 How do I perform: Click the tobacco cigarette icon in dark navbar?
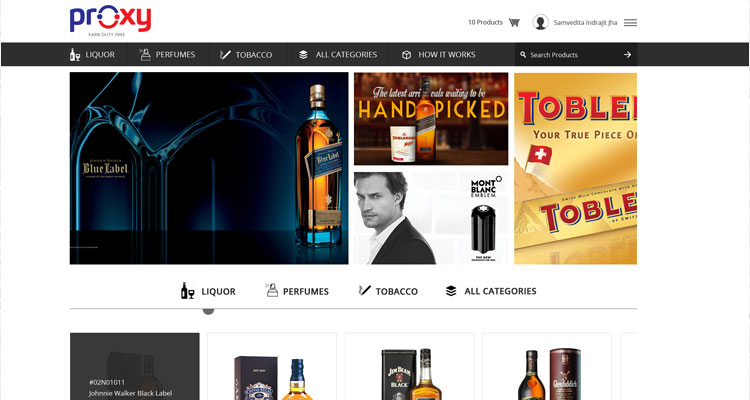(x=225, y=55)
